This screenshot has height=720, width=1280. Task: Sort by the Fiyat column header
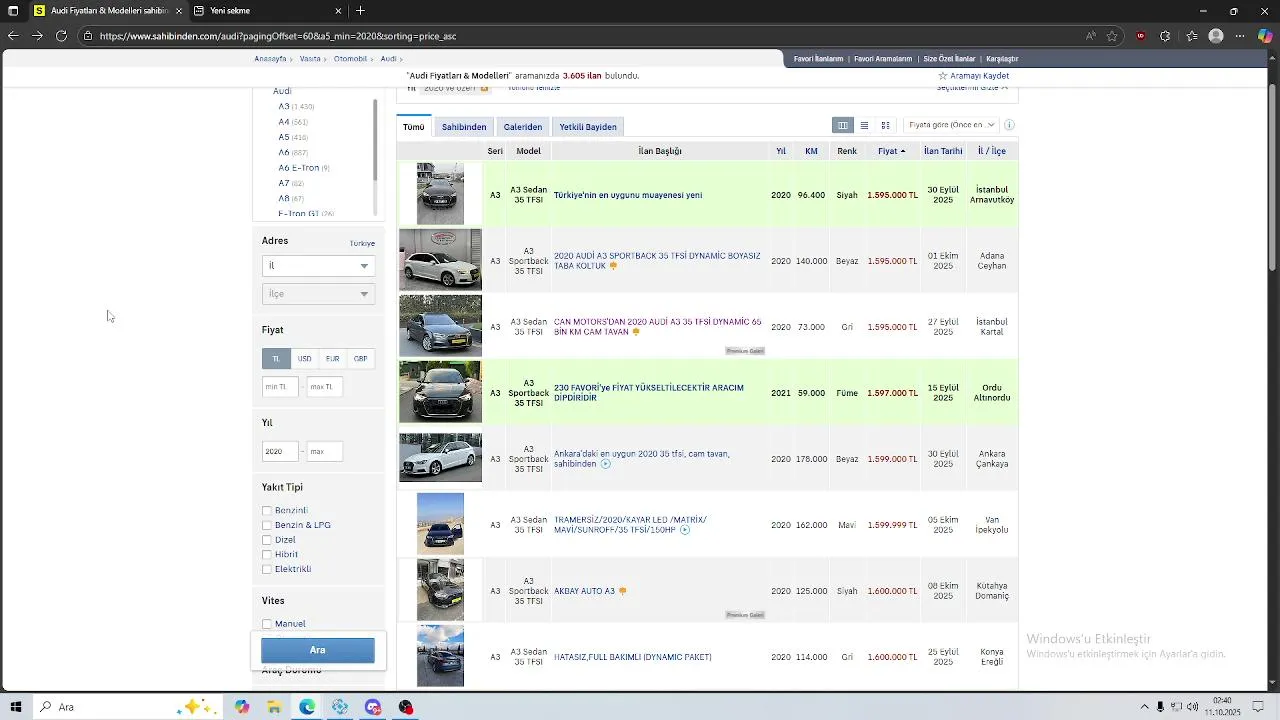(891, 151)
